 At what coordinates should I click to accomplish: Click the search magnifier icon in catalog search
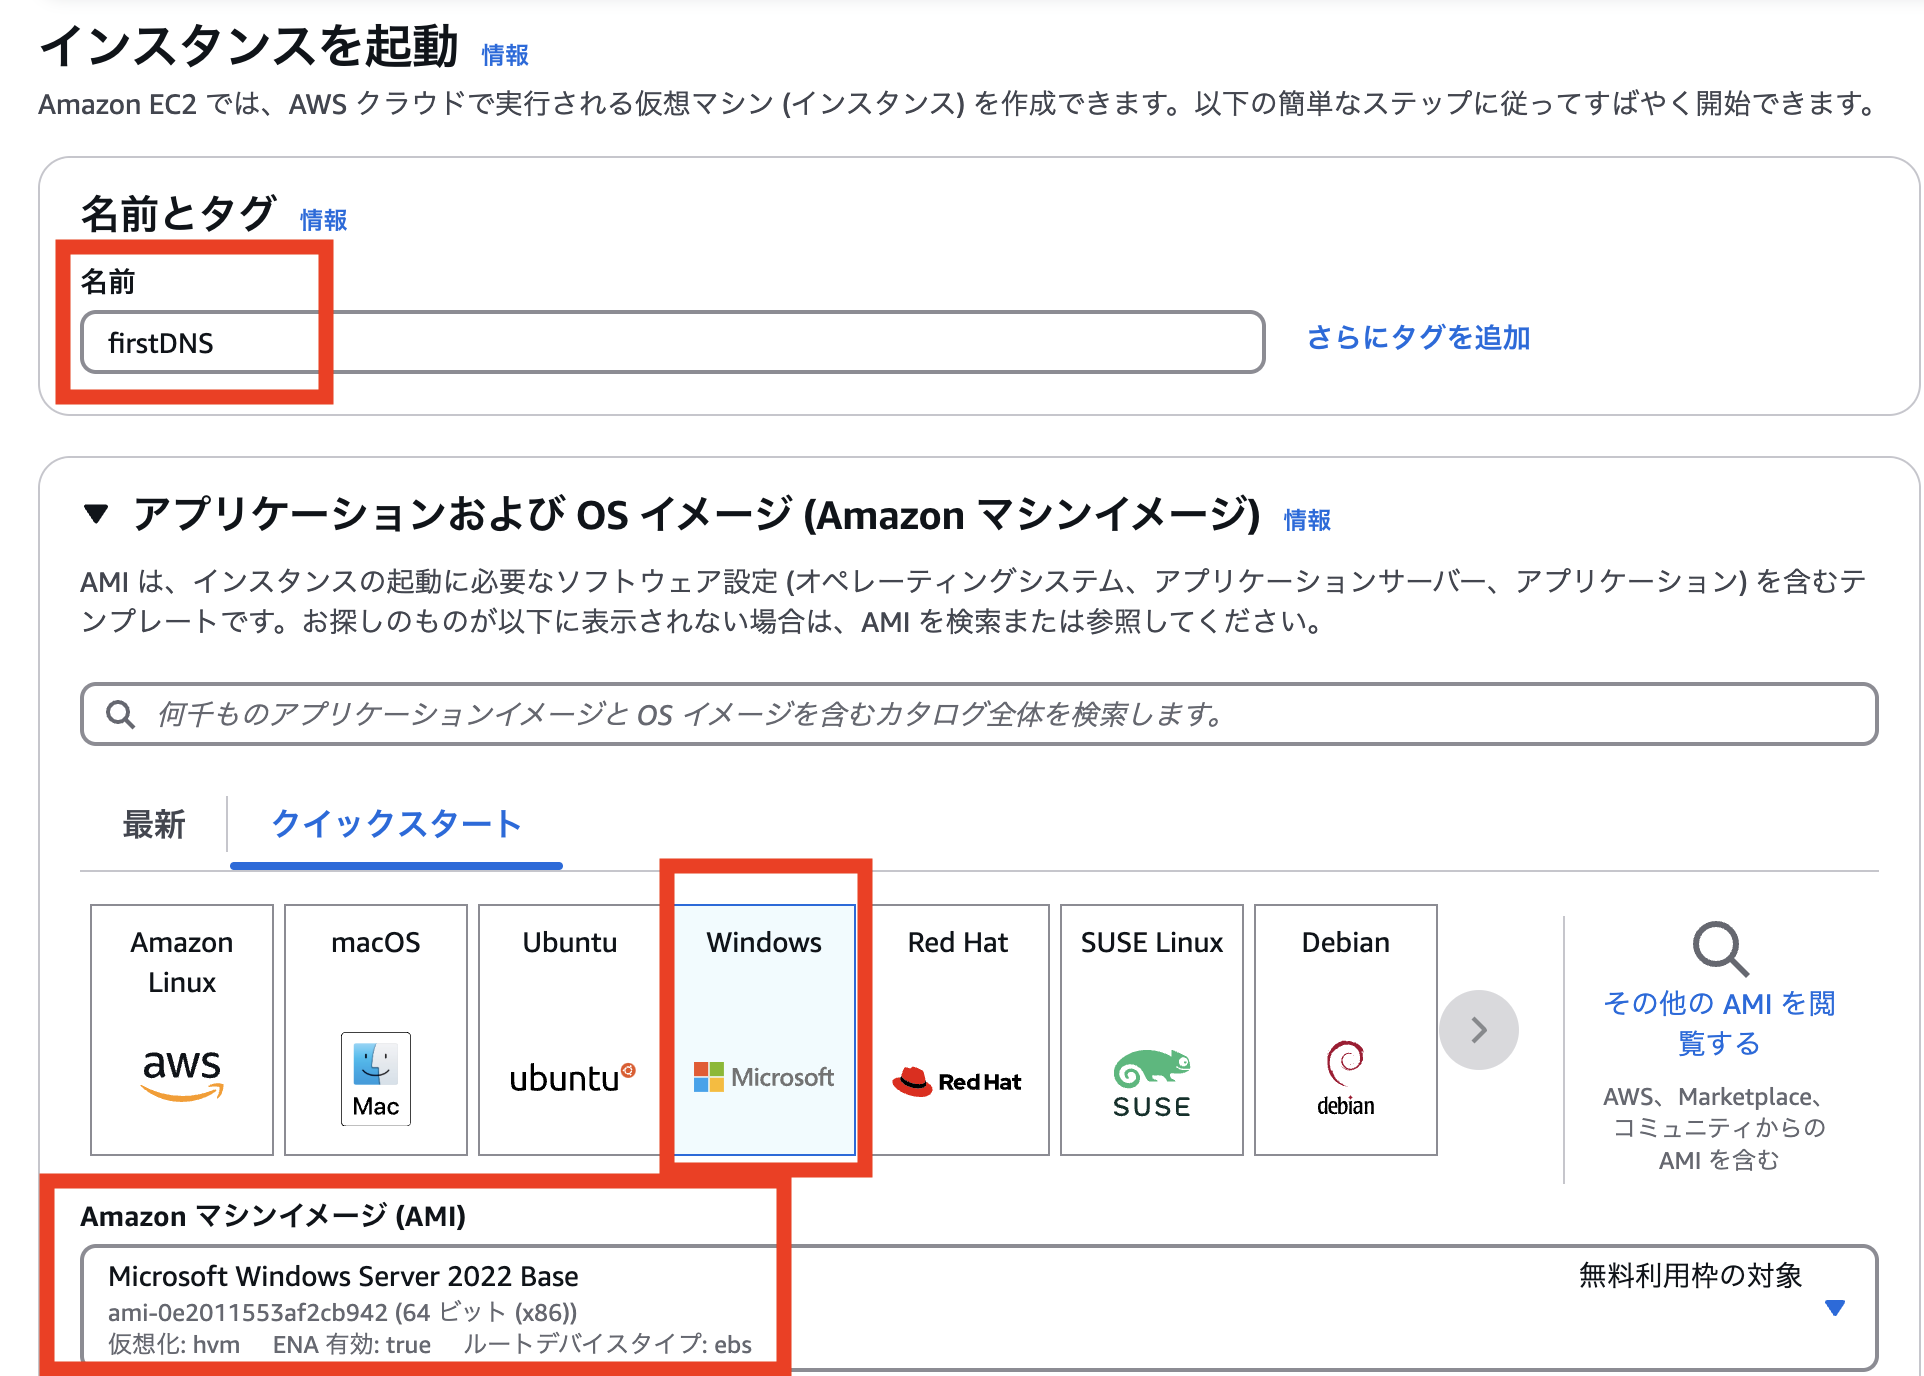pyautogui.click(x=120, y=714)
